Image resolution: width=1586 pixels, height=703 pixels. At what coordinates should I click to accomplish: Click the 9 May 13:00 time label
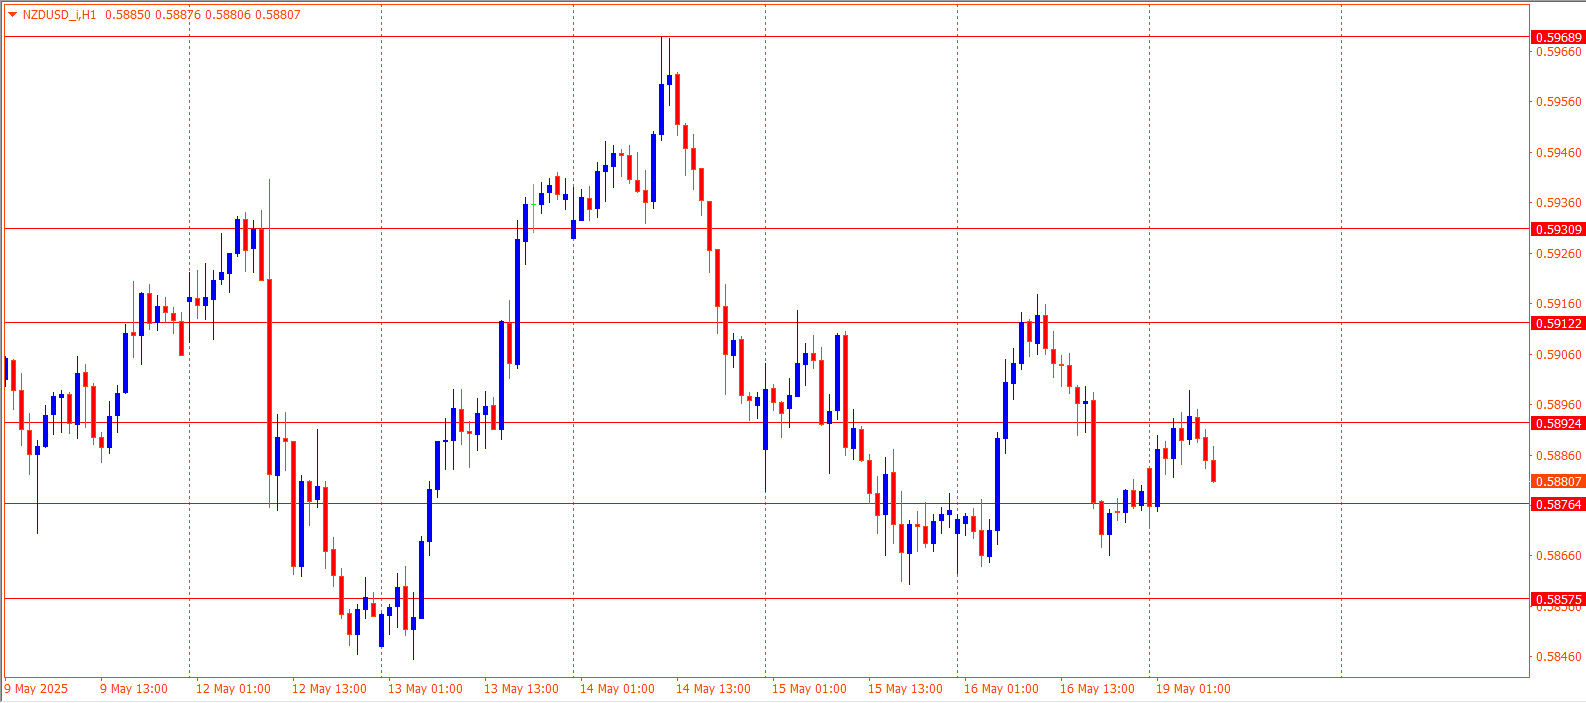[134, 689]
